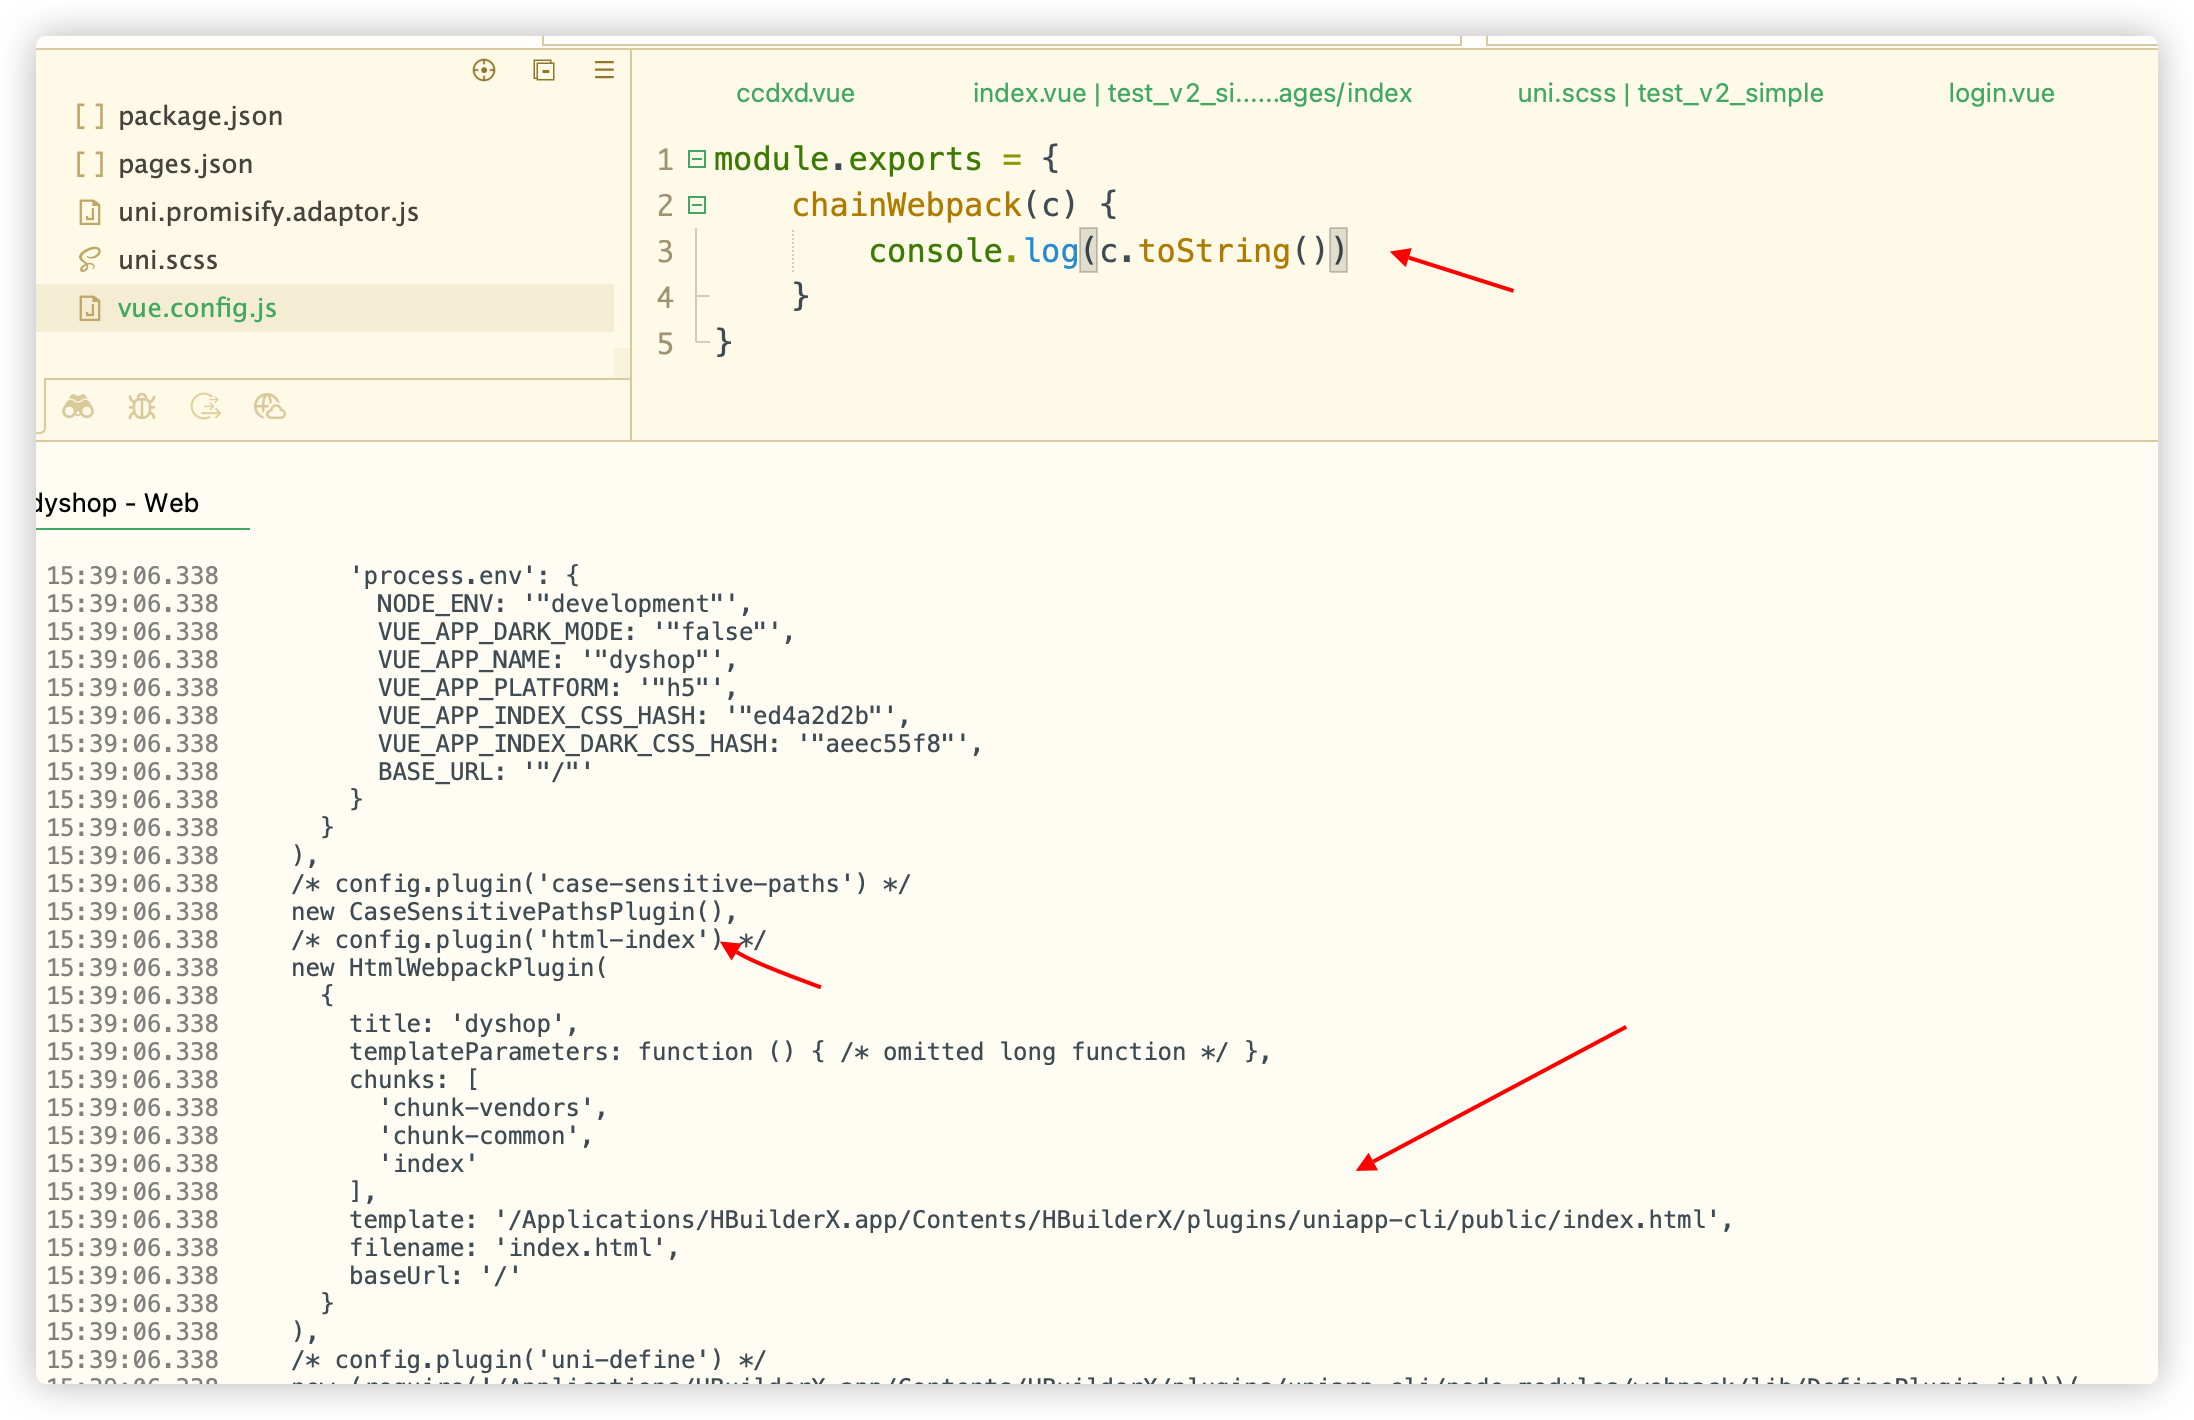Open pages.json in file tree
The width and height of the screenshot is (2194, 1420).
[x=185, y=164]
